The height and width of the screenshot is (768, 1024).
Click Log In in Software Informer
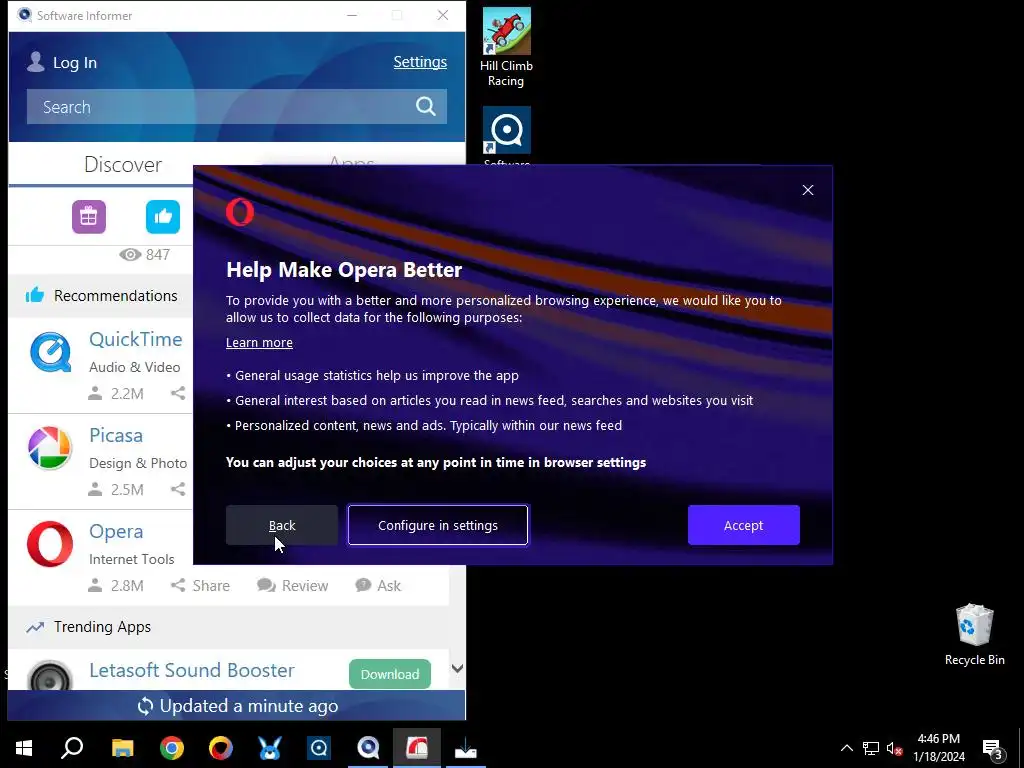click(x=74, y=63)
